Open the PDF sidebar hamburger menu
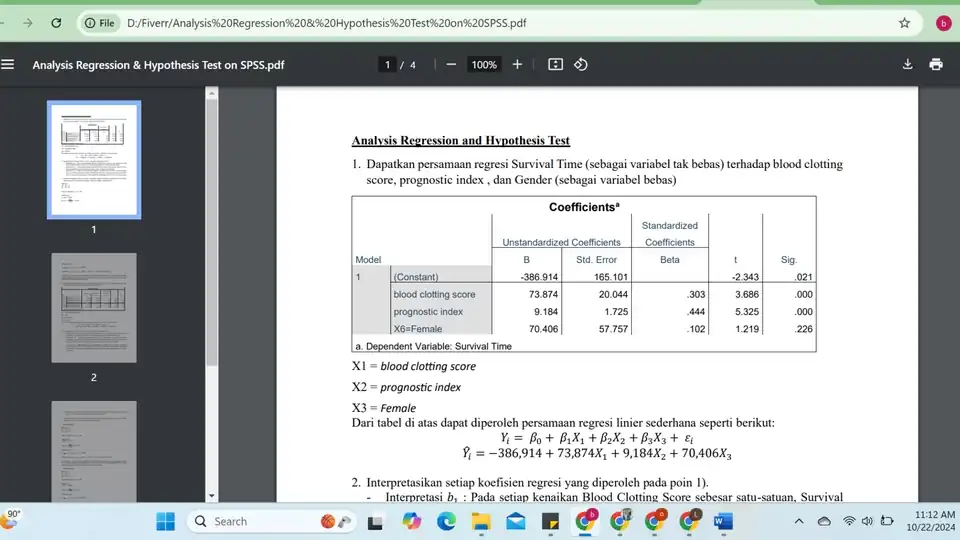This screenshot has height=540, width=960. (x=7, y=64)
